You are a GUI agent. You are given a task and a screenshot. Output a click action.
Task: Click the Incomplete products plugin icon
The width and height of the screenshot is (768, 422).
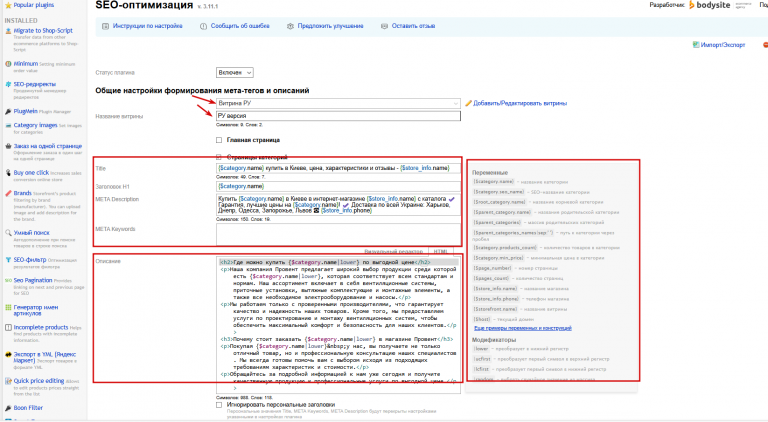click(x=8, y=328)
